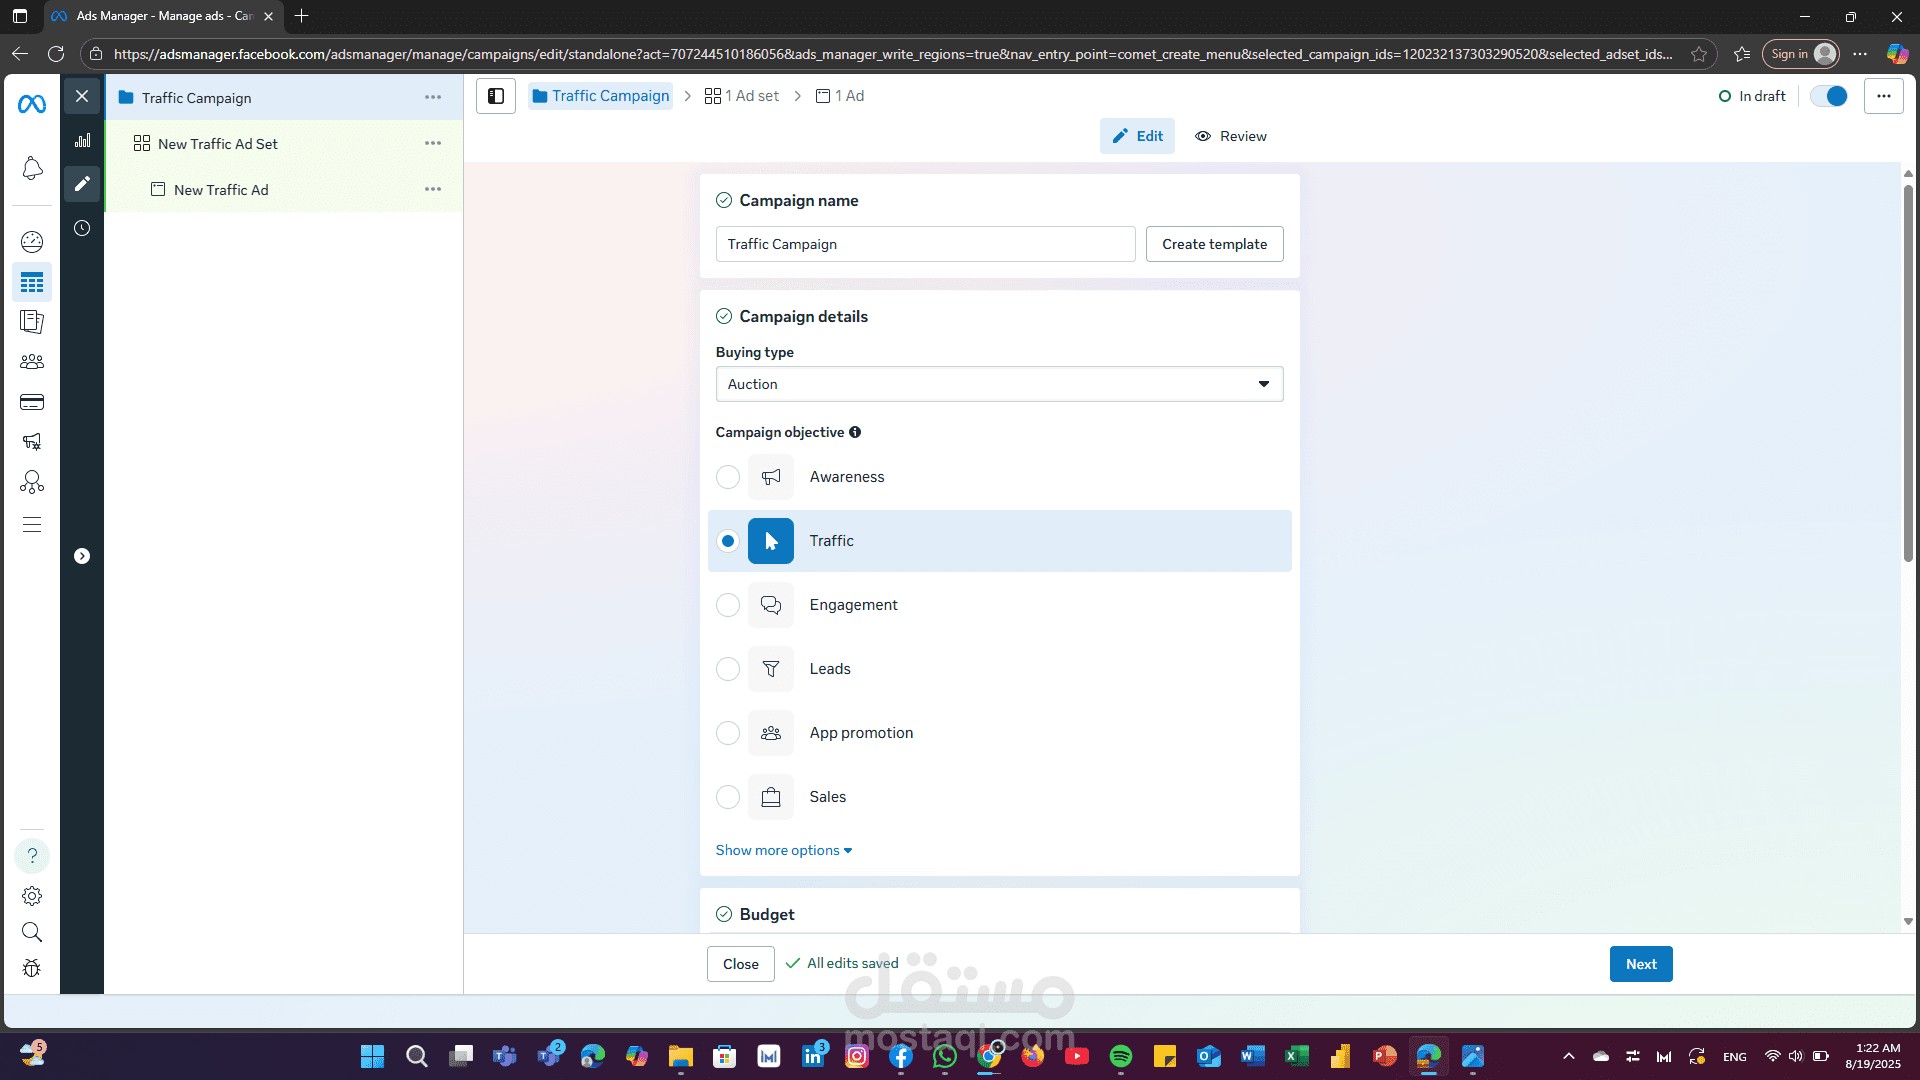This screenshot has height=1080, width=1920.
Task: Open All tools hamburger menu
Action: (32, 525)
